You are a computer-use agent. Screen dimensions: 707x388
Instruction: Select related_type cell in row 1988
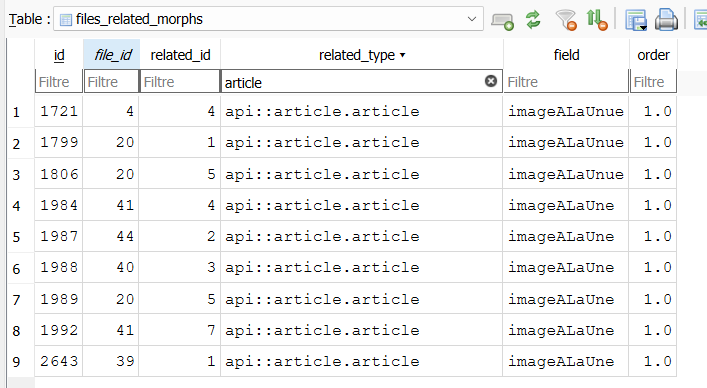pos(362,268)
